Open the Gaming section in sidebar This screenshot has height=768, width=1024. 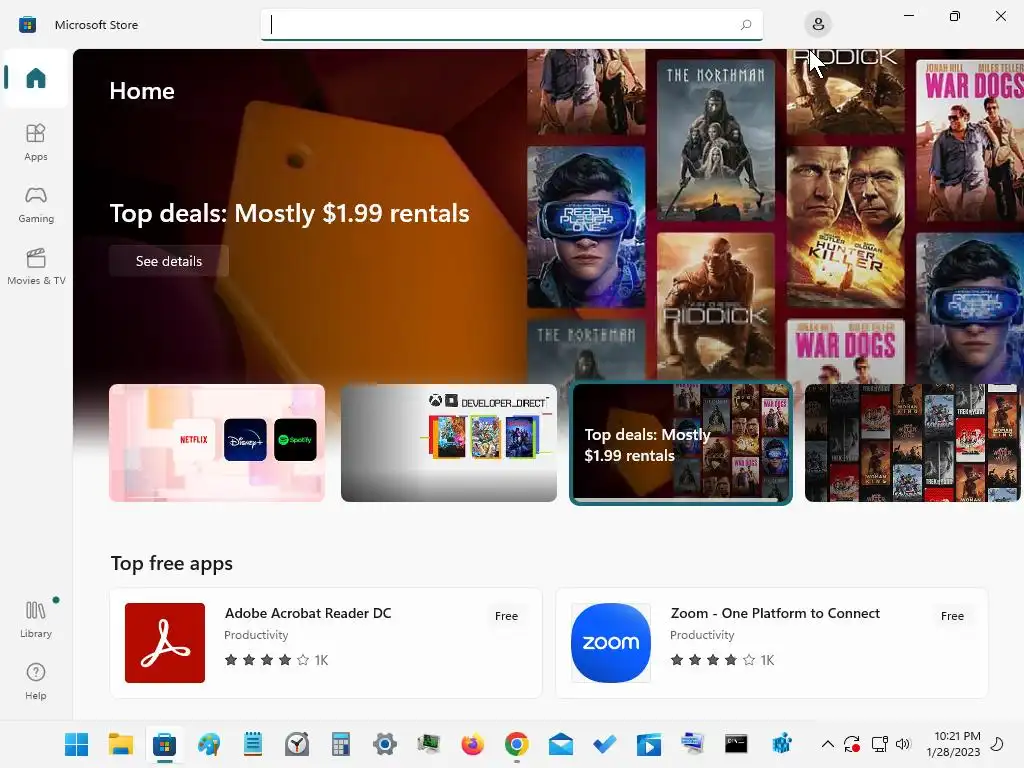36,204
